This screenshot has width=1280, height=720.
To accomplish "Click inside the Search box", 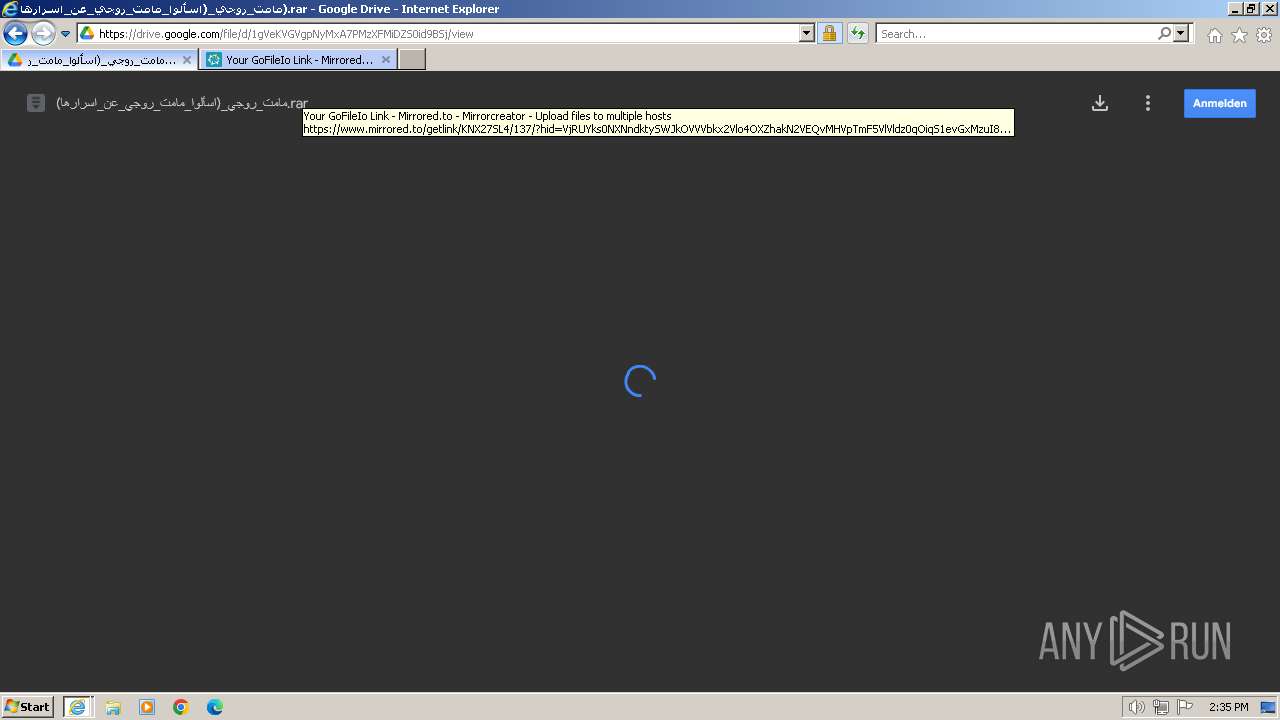I will pyautogui.click(x=1016, y=33).
